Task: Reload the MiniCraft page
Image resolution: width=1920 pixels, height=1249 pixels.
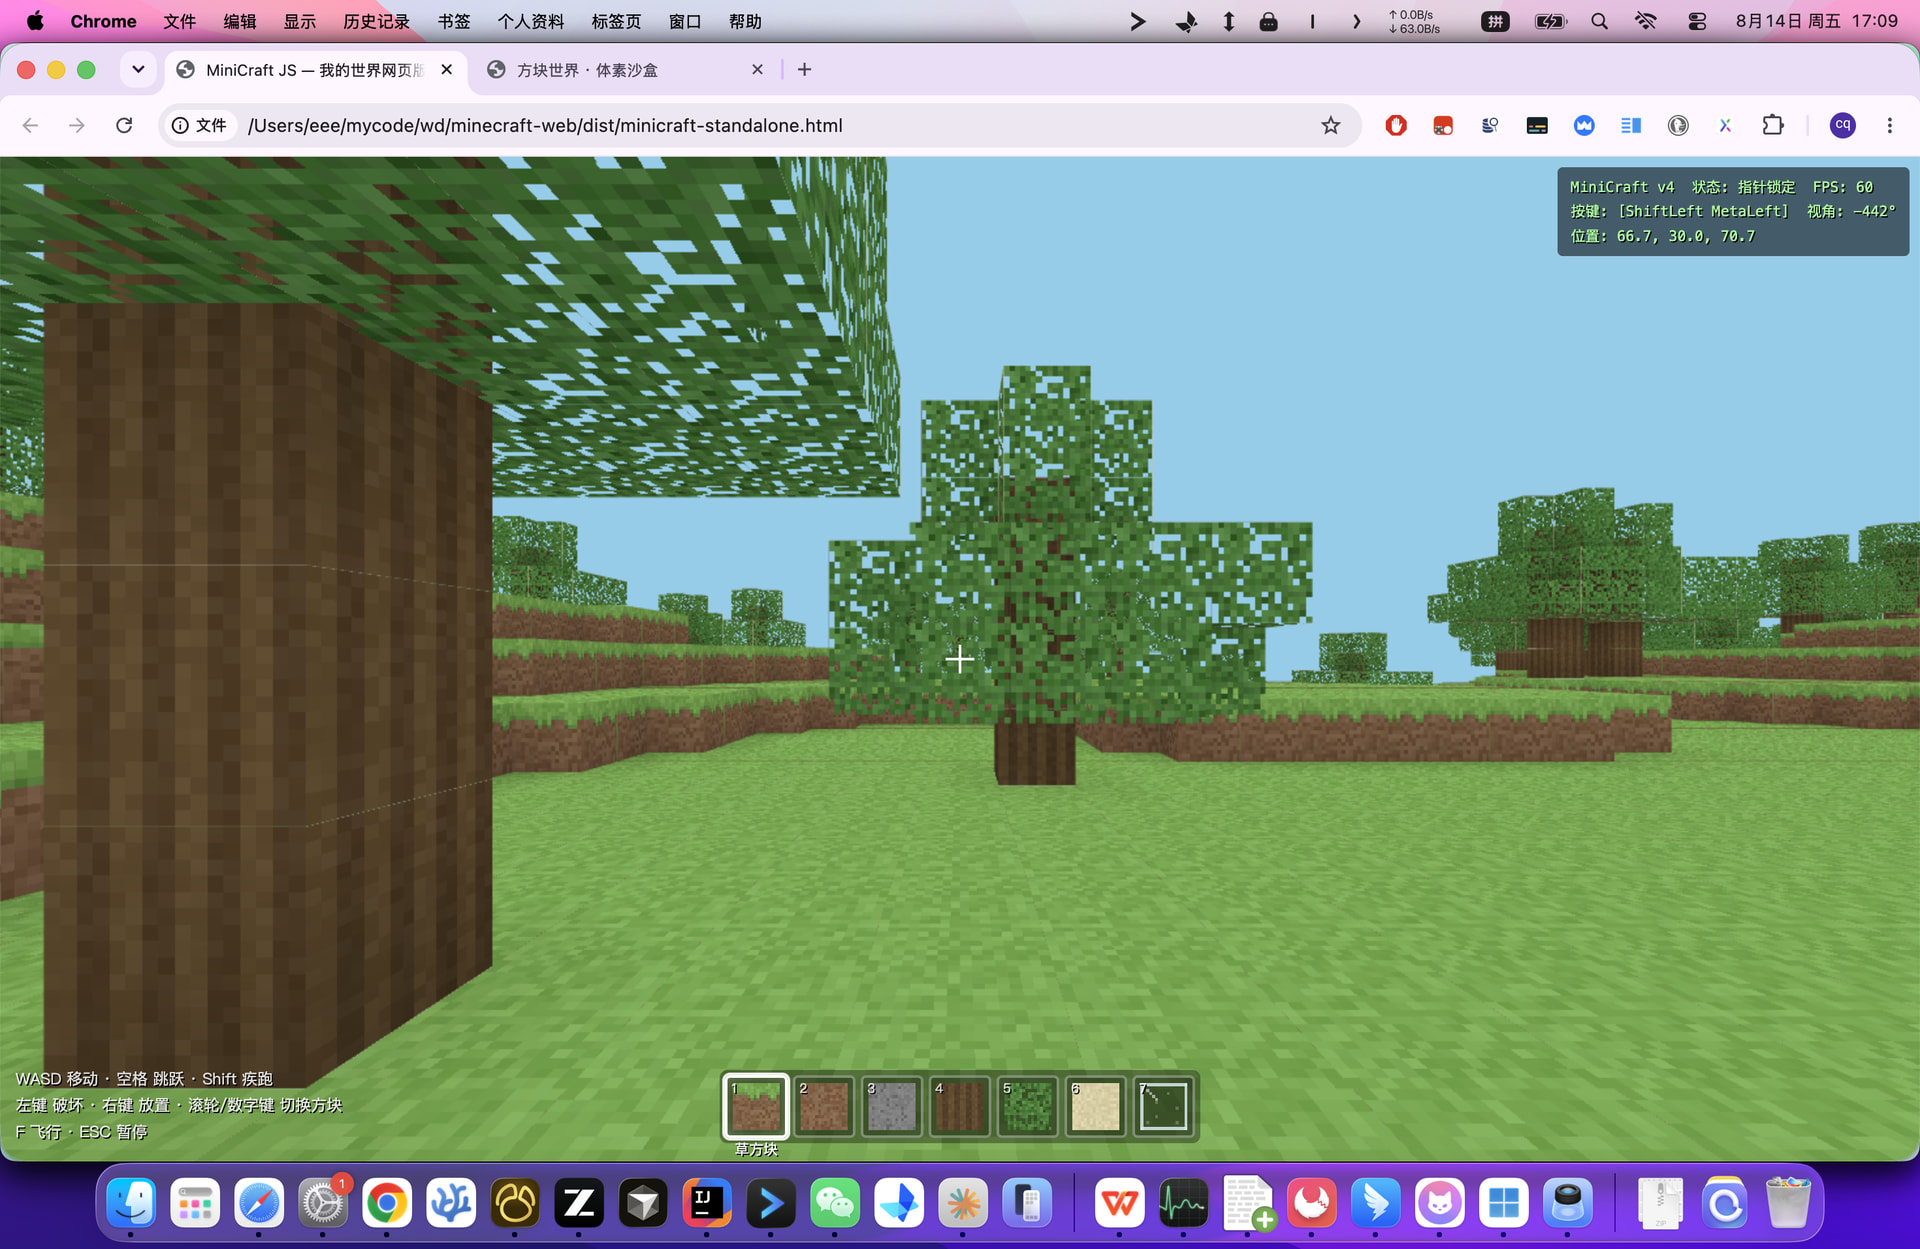Action: (x=124, y=125)
